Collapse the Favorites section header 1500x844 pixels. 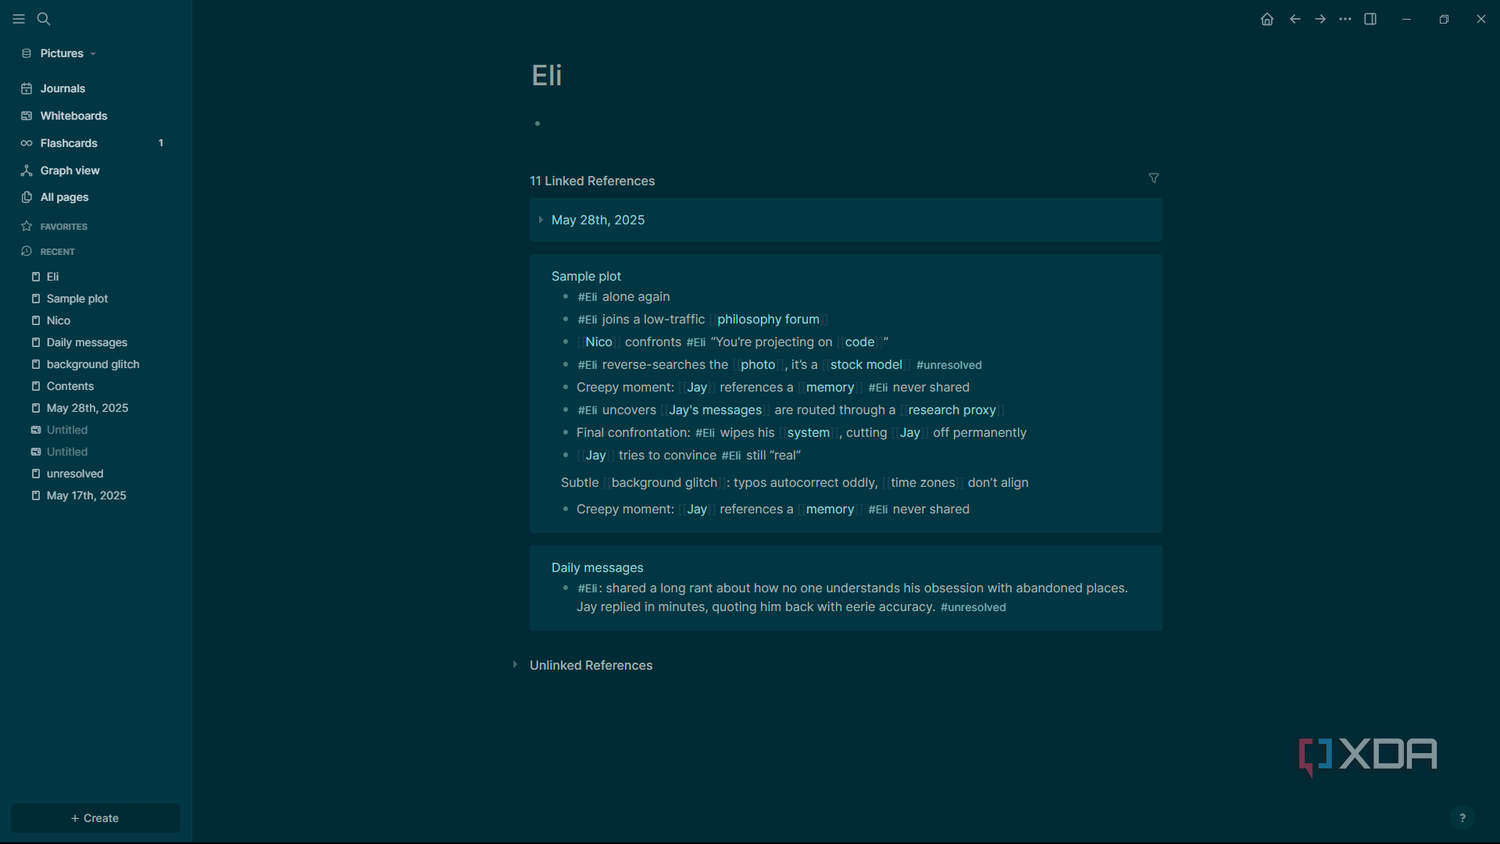[x=63, y=227]
